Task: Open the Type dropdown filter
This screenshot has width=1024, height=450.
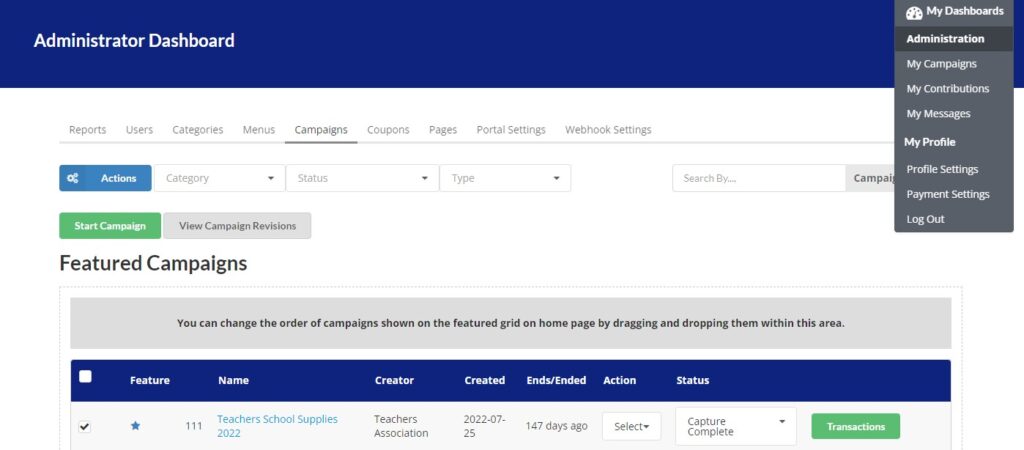Action: (505, 178)
